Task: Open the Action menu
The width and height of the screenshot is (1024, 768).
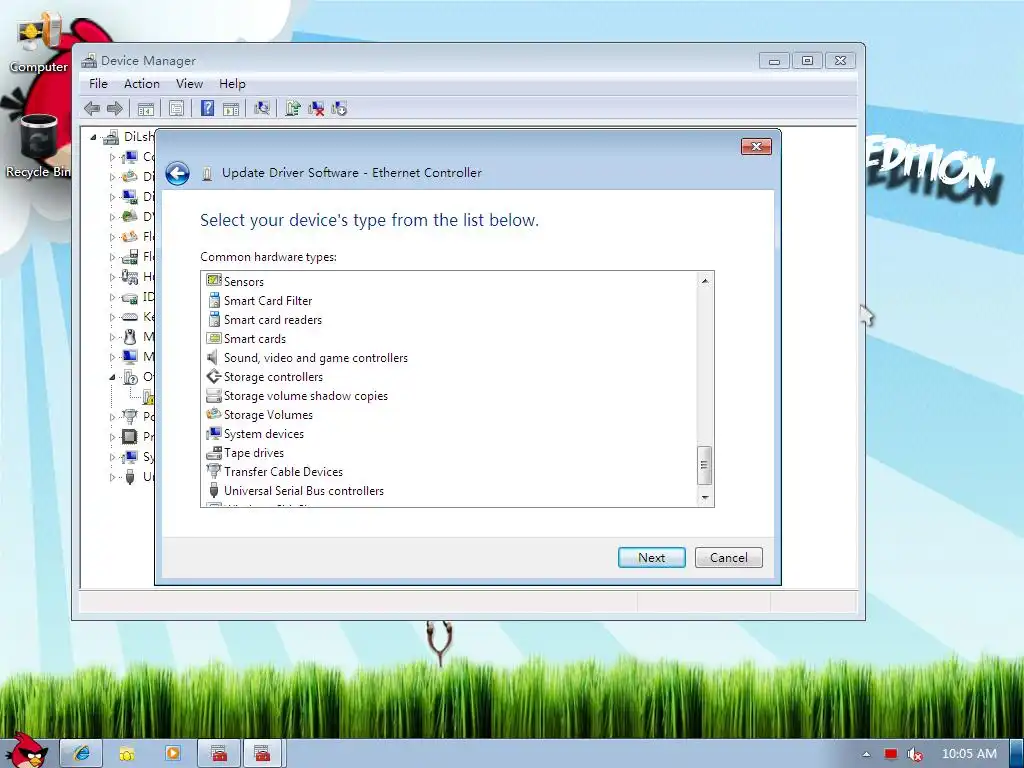Action: (x=142, y=84)
